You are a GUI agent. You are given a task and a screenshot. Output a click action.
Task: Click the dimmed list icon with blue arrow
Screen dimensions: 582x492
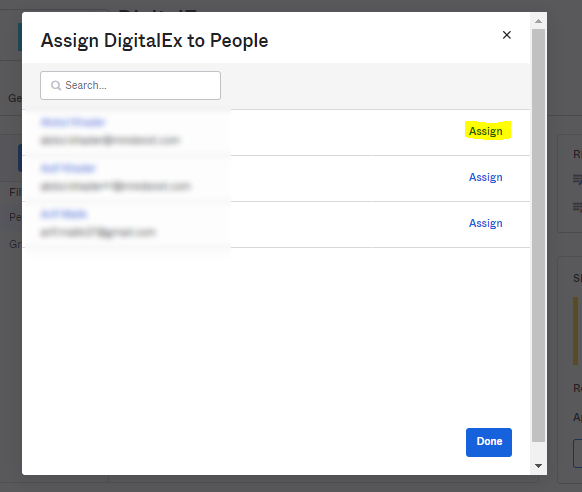pos(578,180)
